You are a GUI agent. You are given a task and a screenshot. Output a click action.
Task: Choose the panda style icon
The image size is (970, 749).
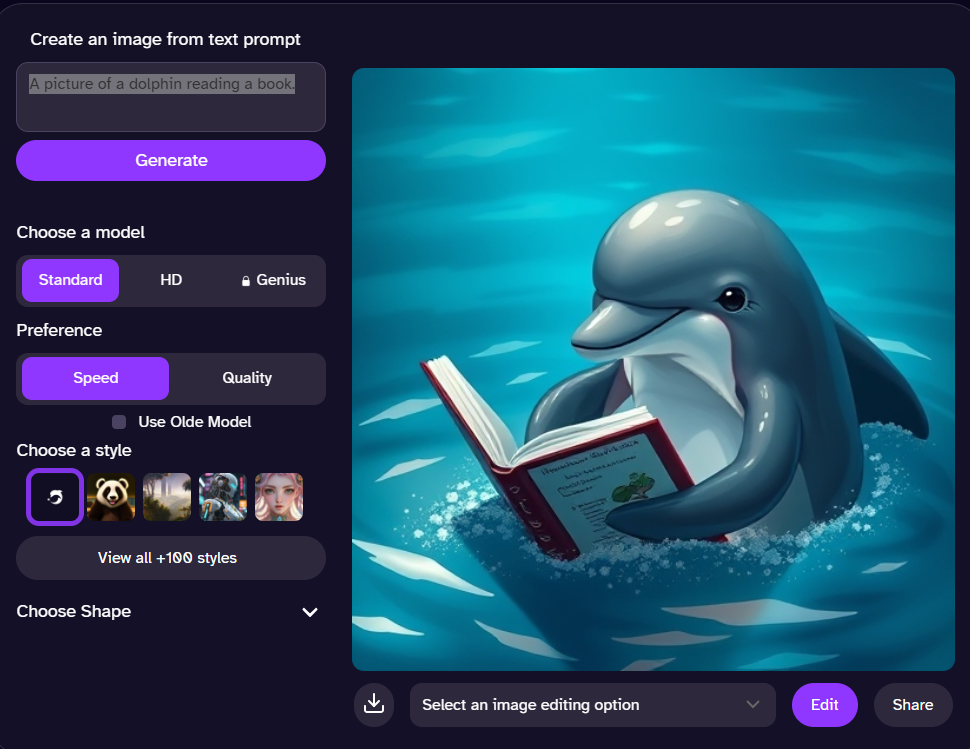(111, 497)
